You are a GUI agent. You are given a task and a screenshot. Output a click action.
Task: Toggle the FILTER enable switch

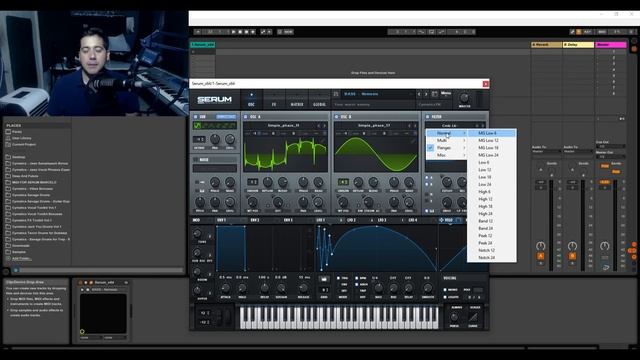(427, 117)
